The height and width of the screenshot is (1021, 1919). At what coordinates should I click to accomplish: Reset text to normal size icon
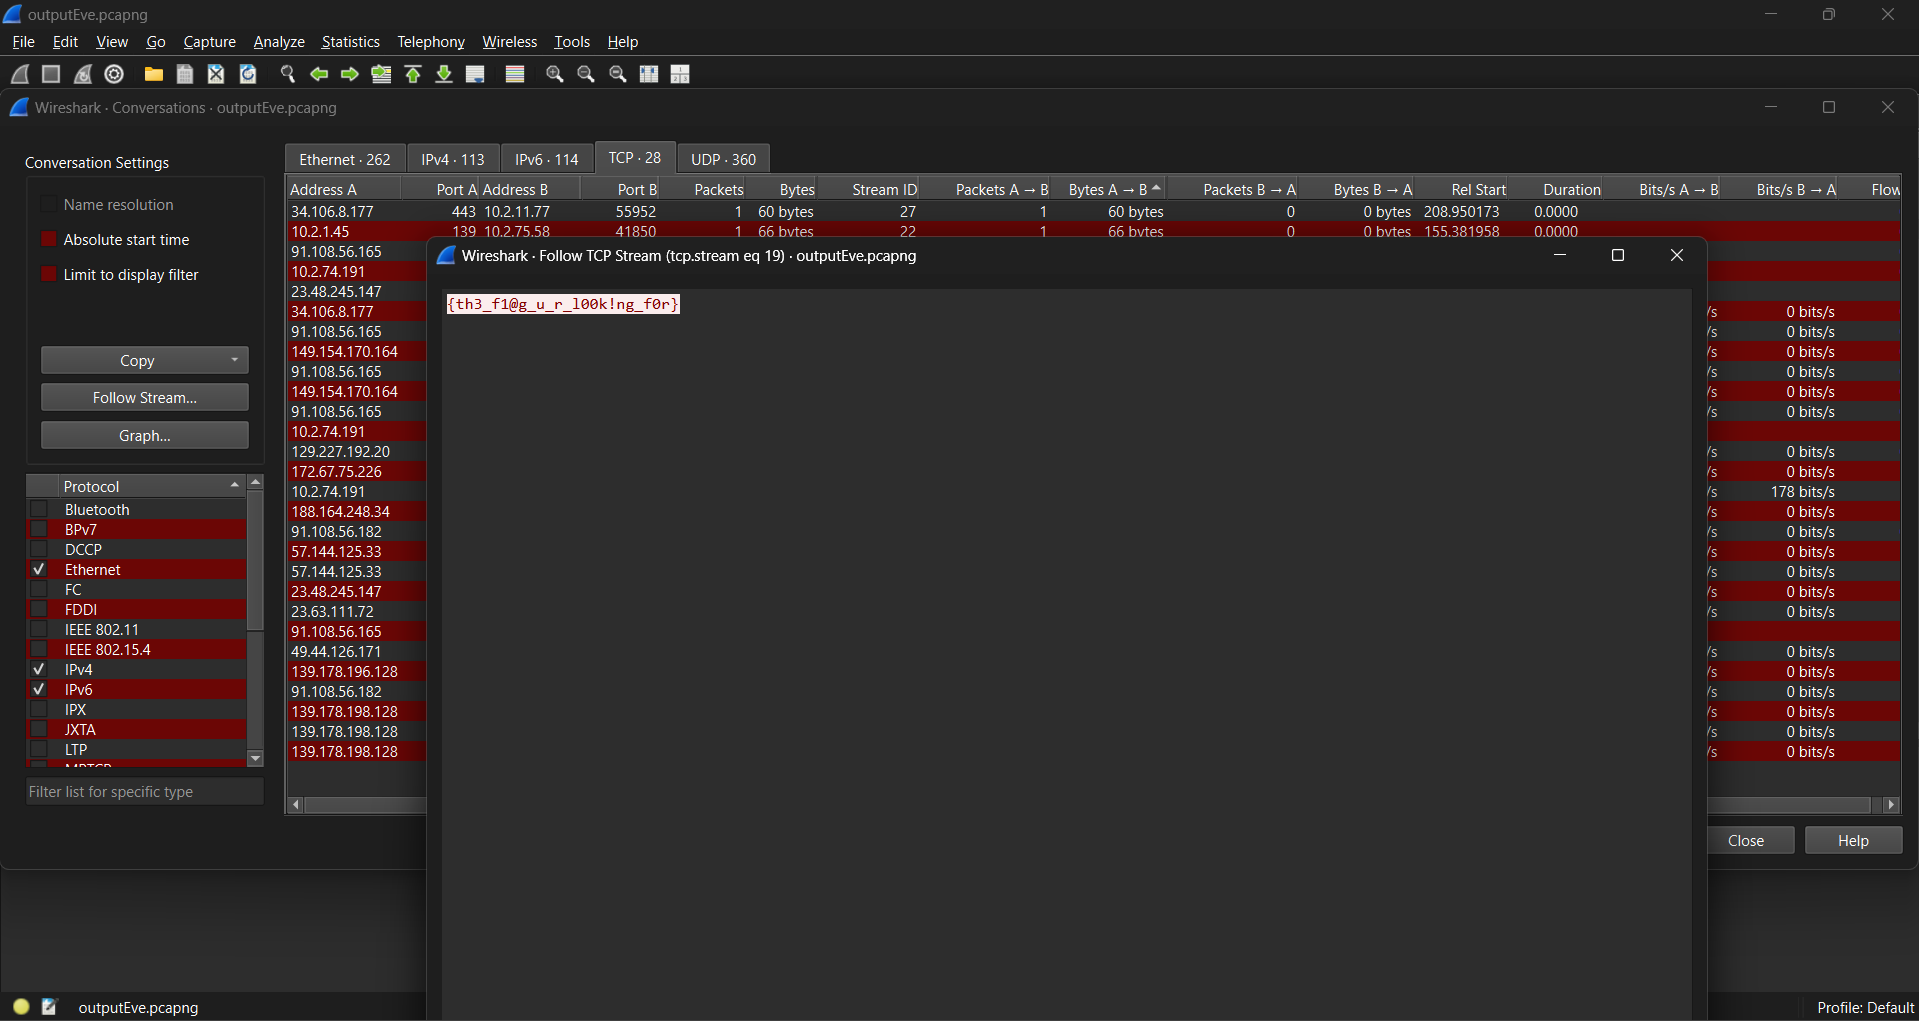coord(618,74)
